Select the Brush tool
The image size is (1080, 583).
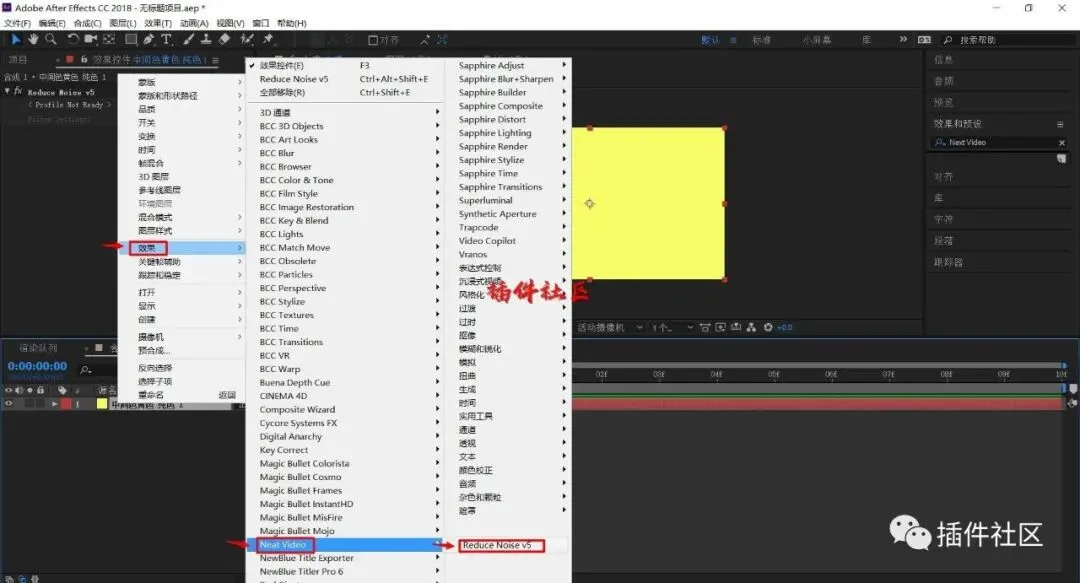pos(188,39)
